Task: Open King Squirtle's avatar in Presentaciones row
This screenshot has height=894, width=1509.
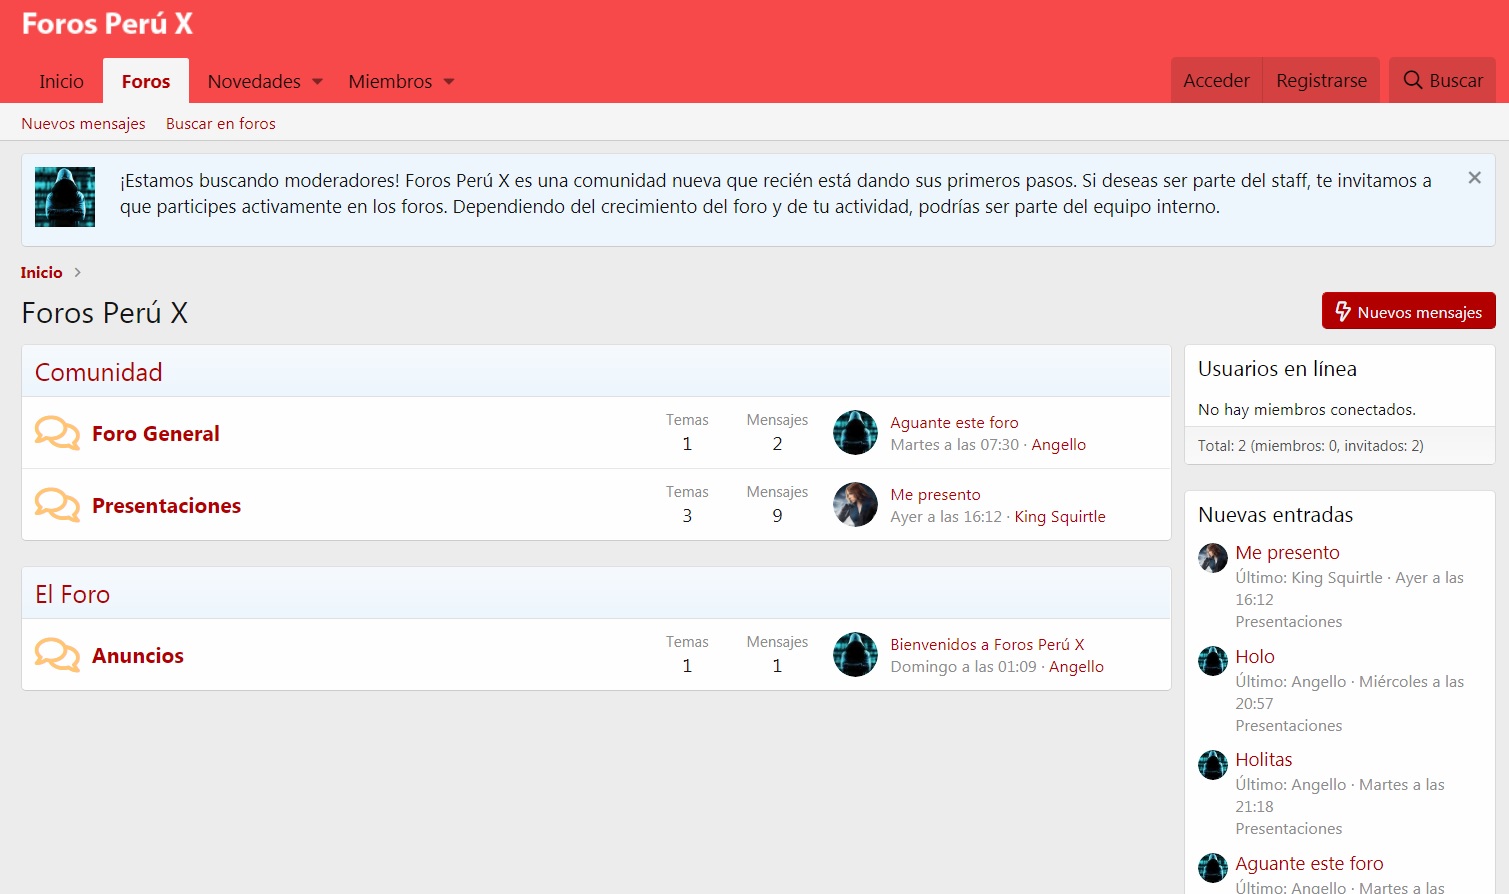Action: coord(855,504)
